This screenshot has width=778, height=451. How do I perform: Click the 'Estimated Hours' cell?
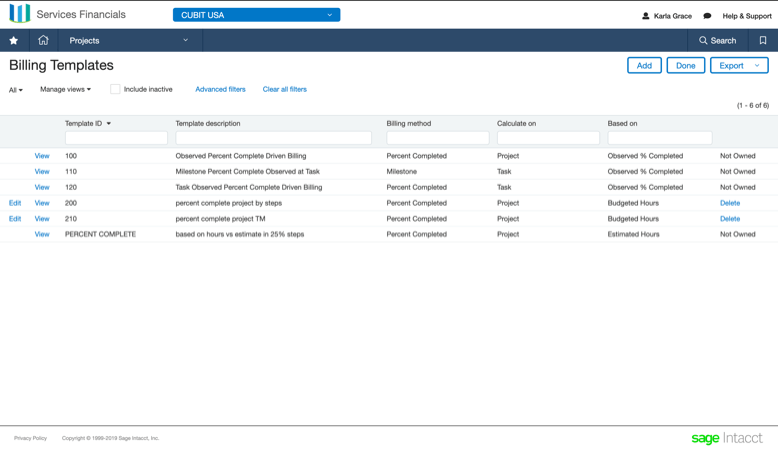[x=633, y=234]
